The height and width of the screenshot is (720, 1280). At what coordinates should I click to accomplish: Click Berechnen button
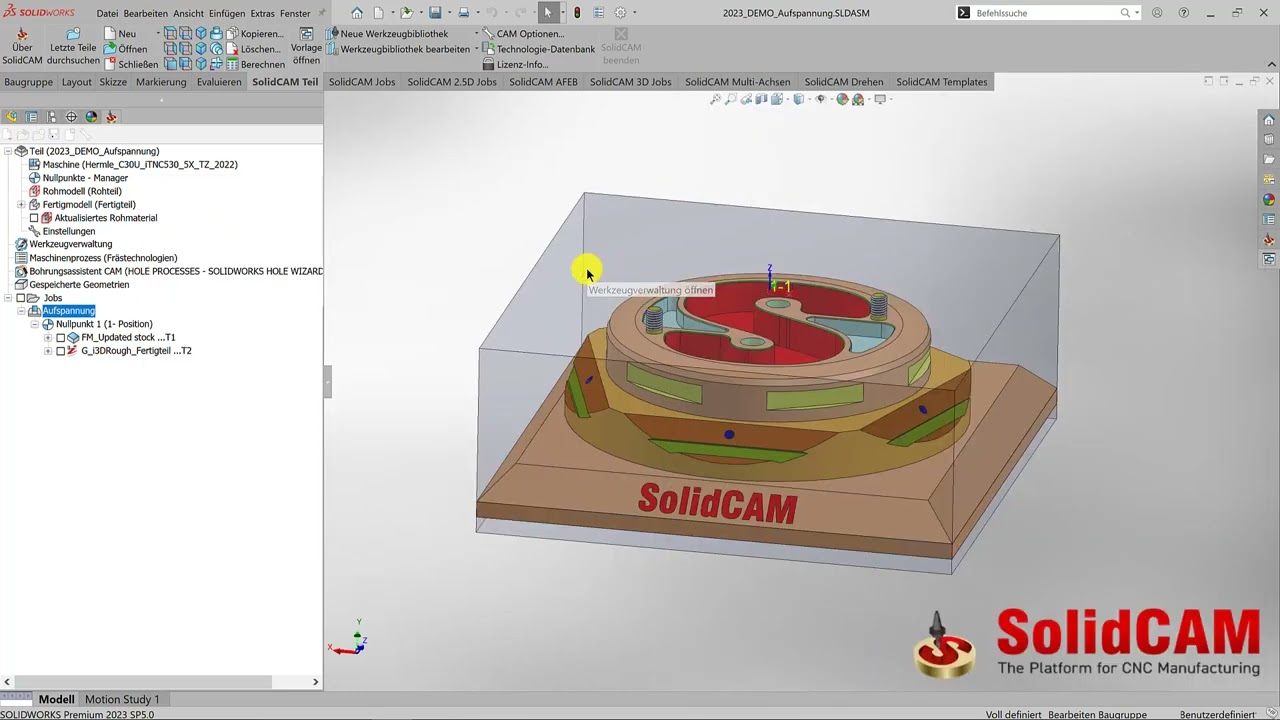(x=254, y=64)
